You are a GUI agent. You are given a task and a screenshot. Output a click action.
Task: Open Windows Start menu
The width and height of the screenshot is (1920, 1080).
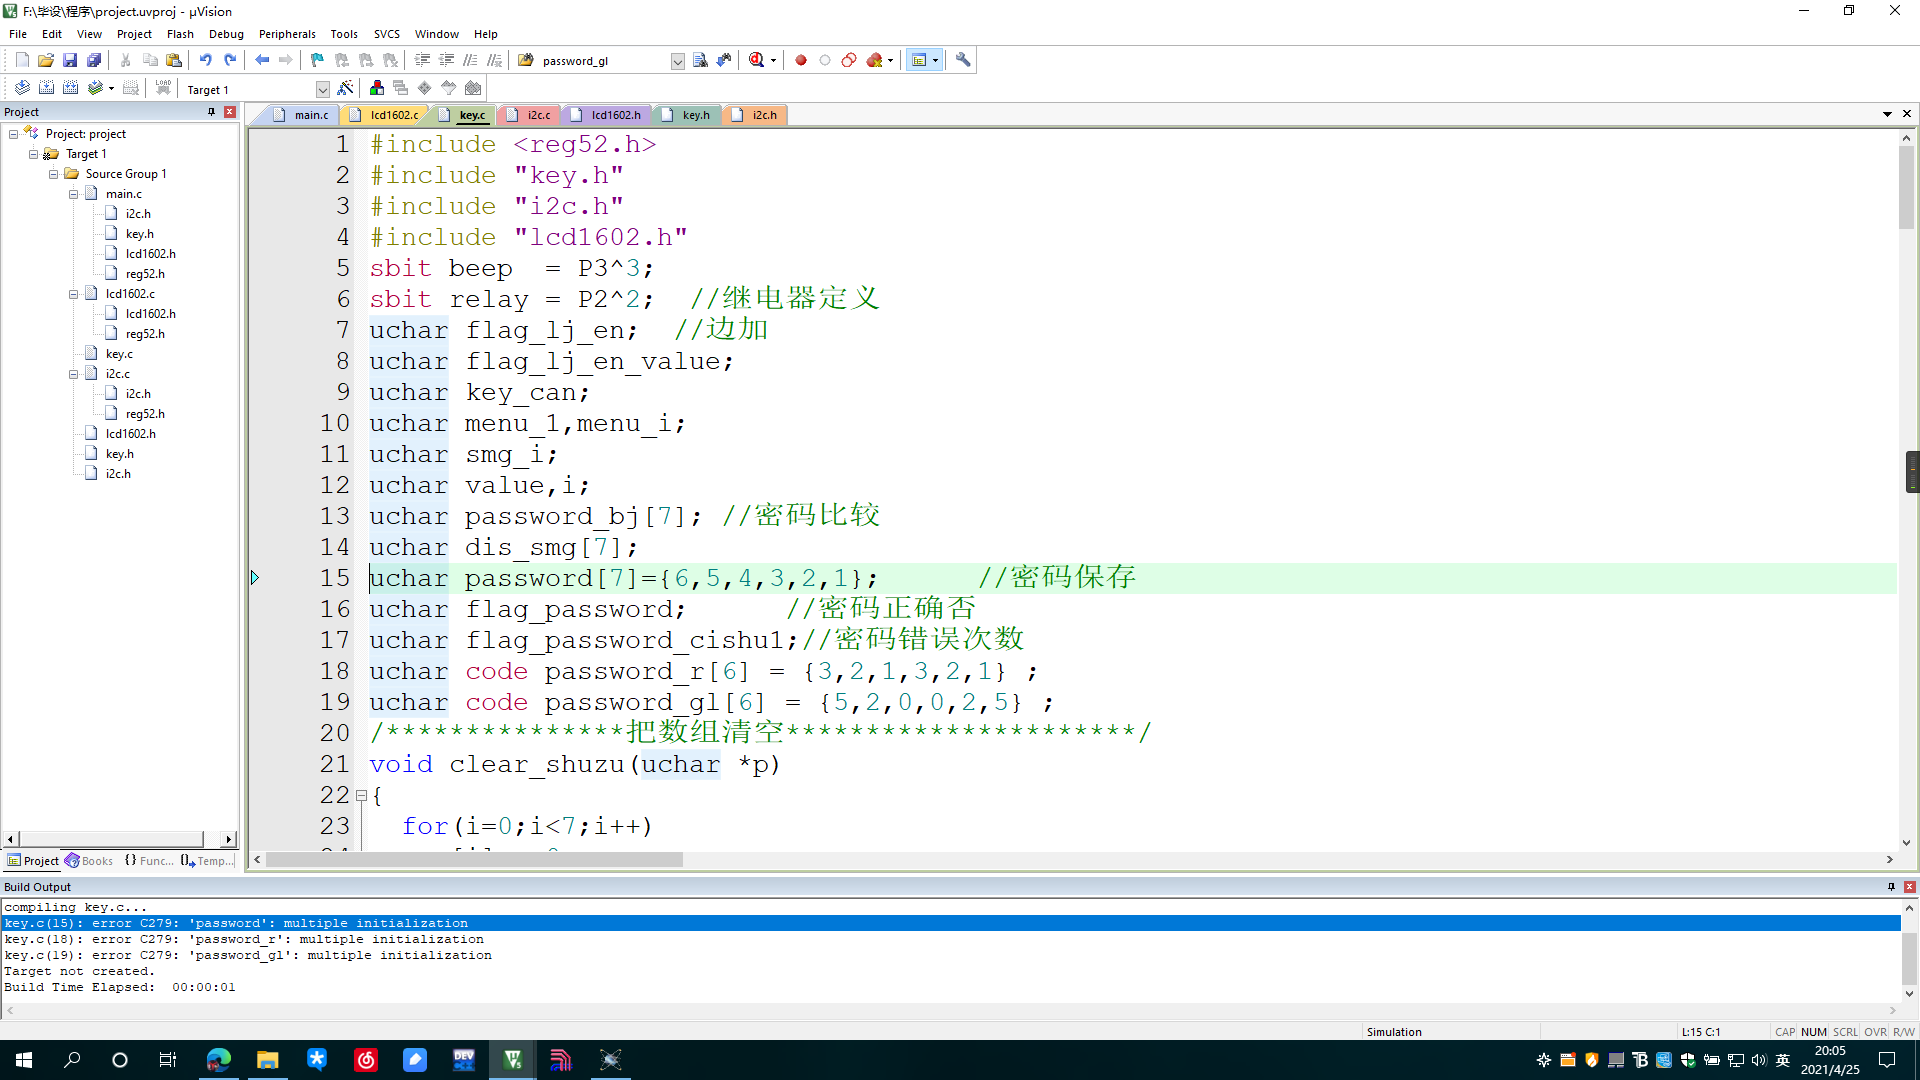tap(24, 1060)
